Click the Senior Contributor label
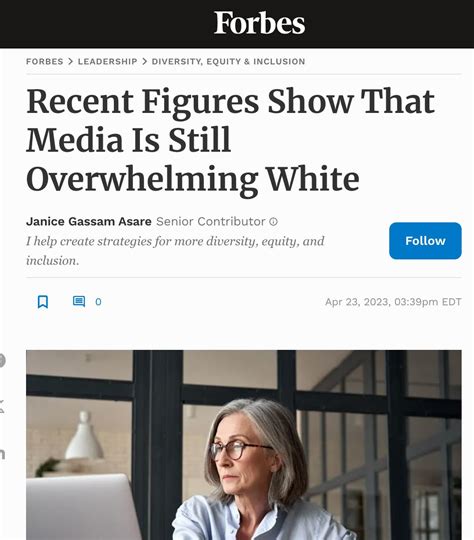Screen dimensions: 474x540 (x=210, y=221)
